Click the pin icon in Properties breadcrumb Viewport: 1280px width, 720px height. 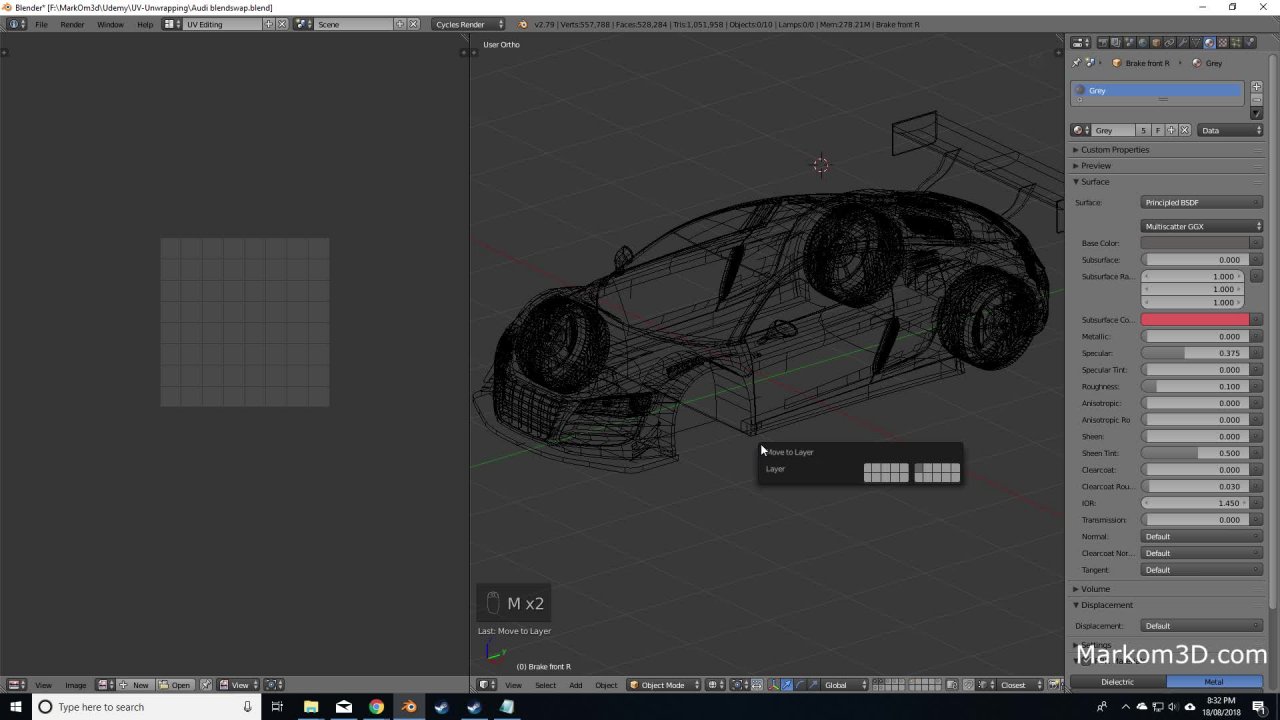(1075, 62)
